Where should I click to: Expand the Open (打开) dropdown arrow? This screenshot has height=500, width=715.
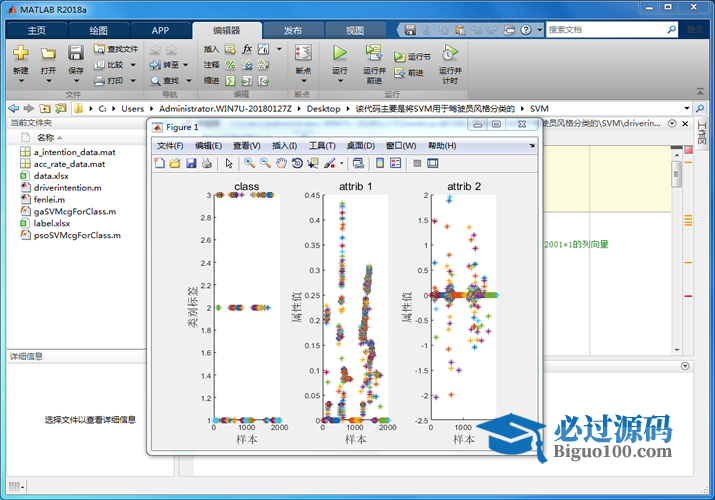click(x=48, y=81)
